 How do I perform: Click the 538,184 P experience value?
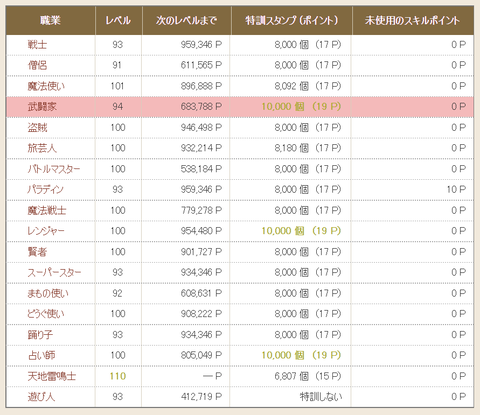coord(201,169)
